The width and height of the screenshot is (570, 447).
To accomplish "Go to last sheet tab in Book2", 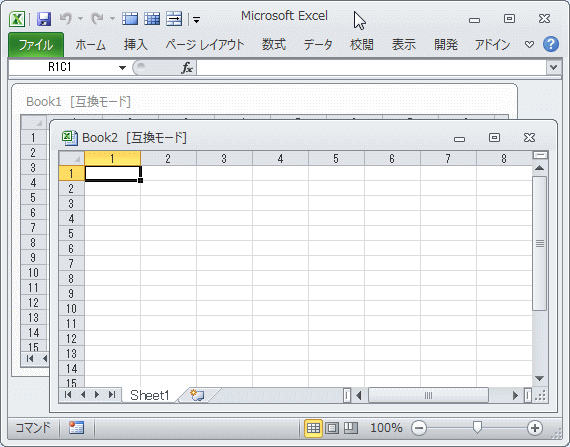I will coord(112,395).
